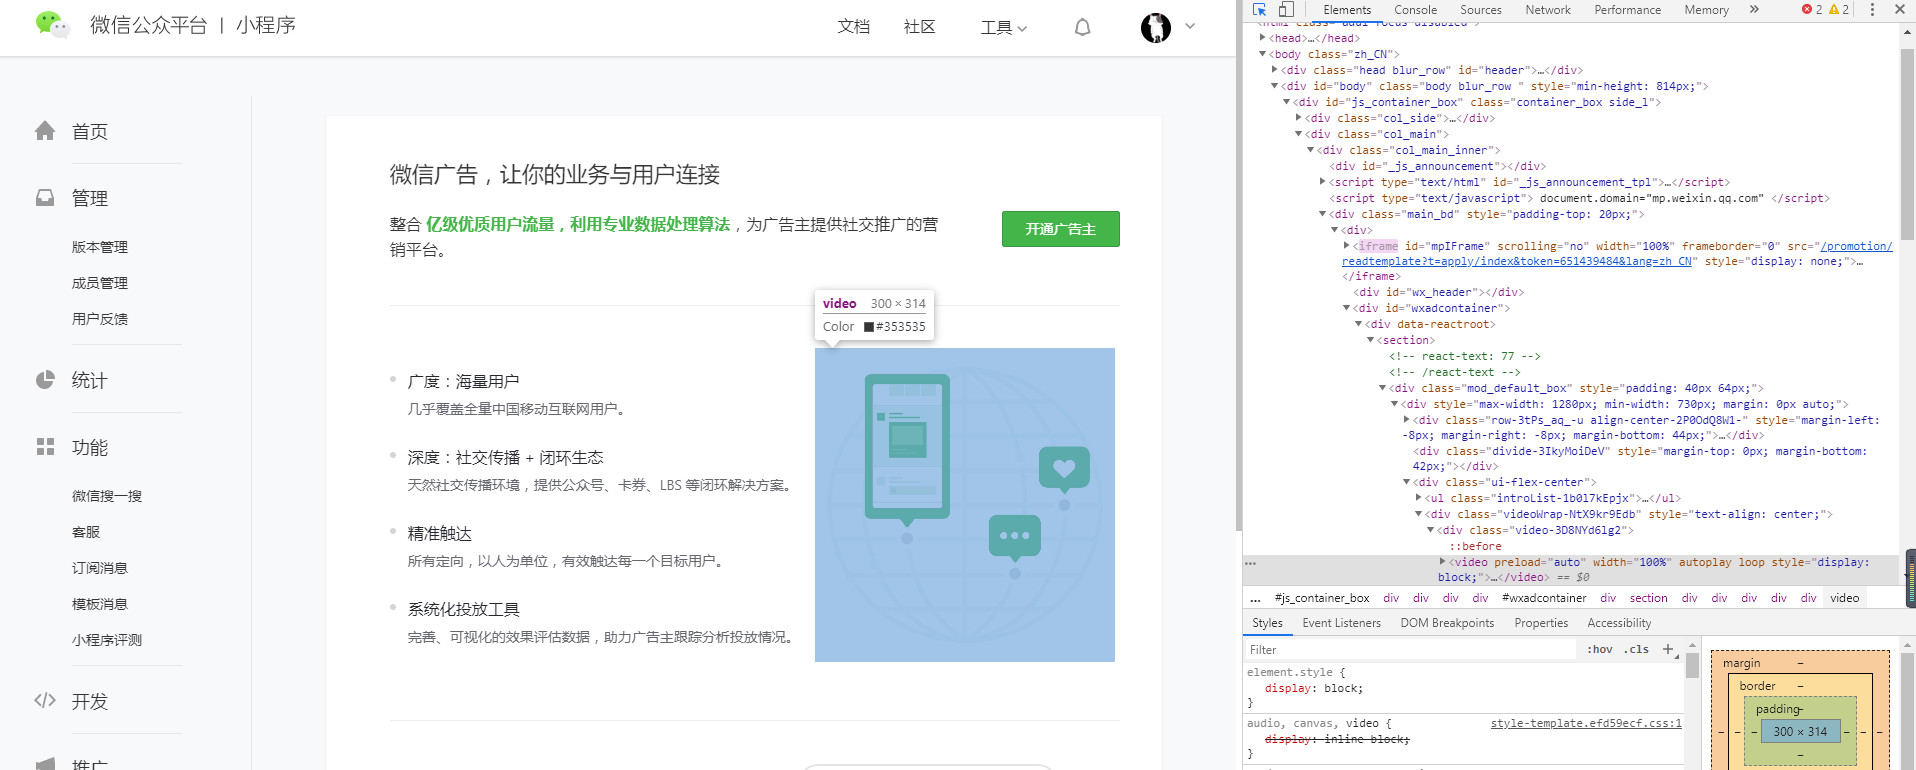Select #wxadcontainer in the breadcrumb bar
Image resolution: width=1916 pixels, height=770 pixels.
coord(1544,598)
